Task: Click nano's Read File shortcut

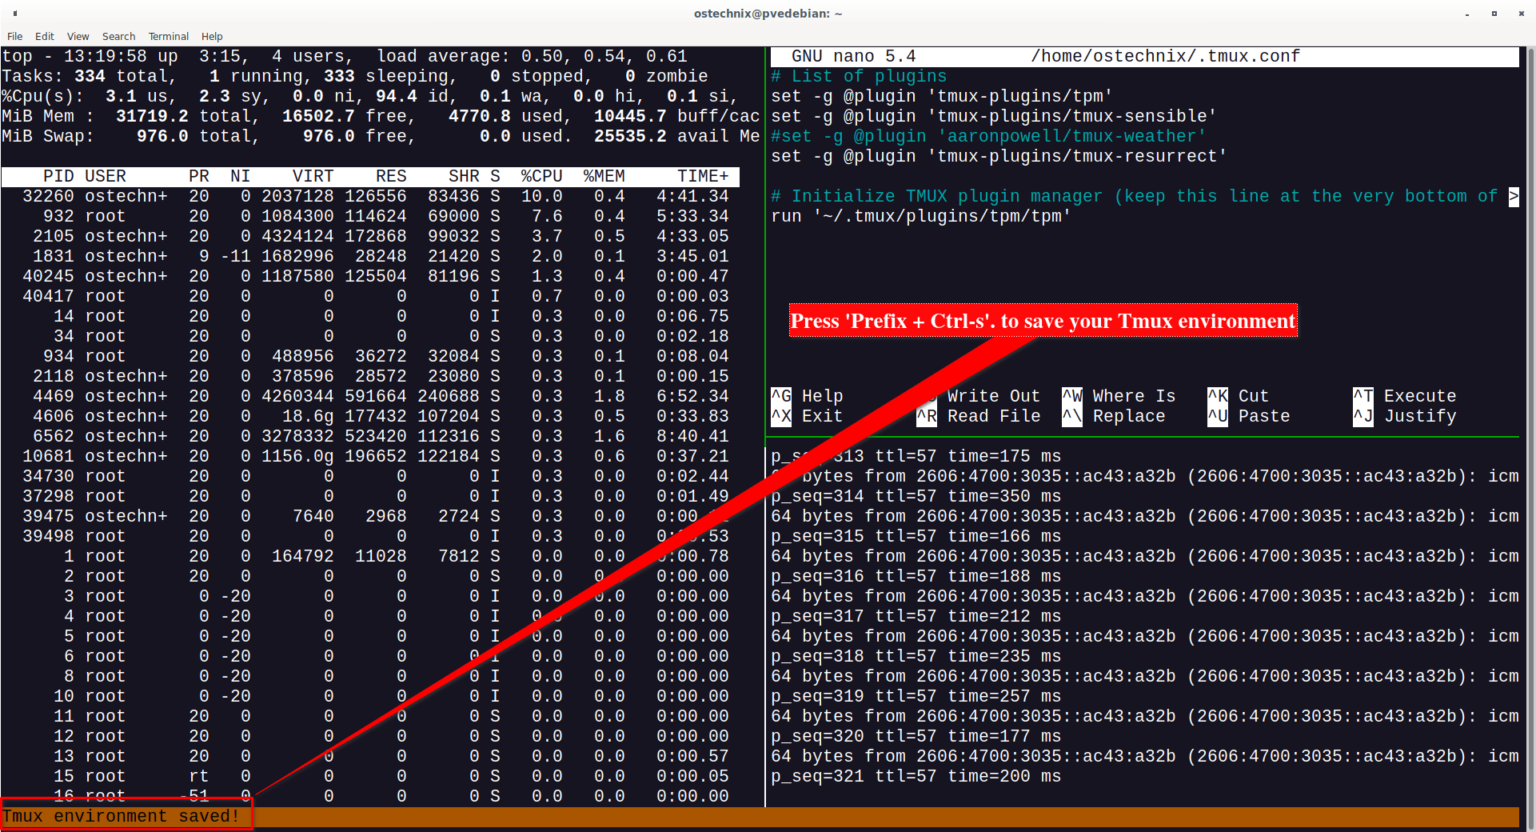Action: tap(978, 416)
